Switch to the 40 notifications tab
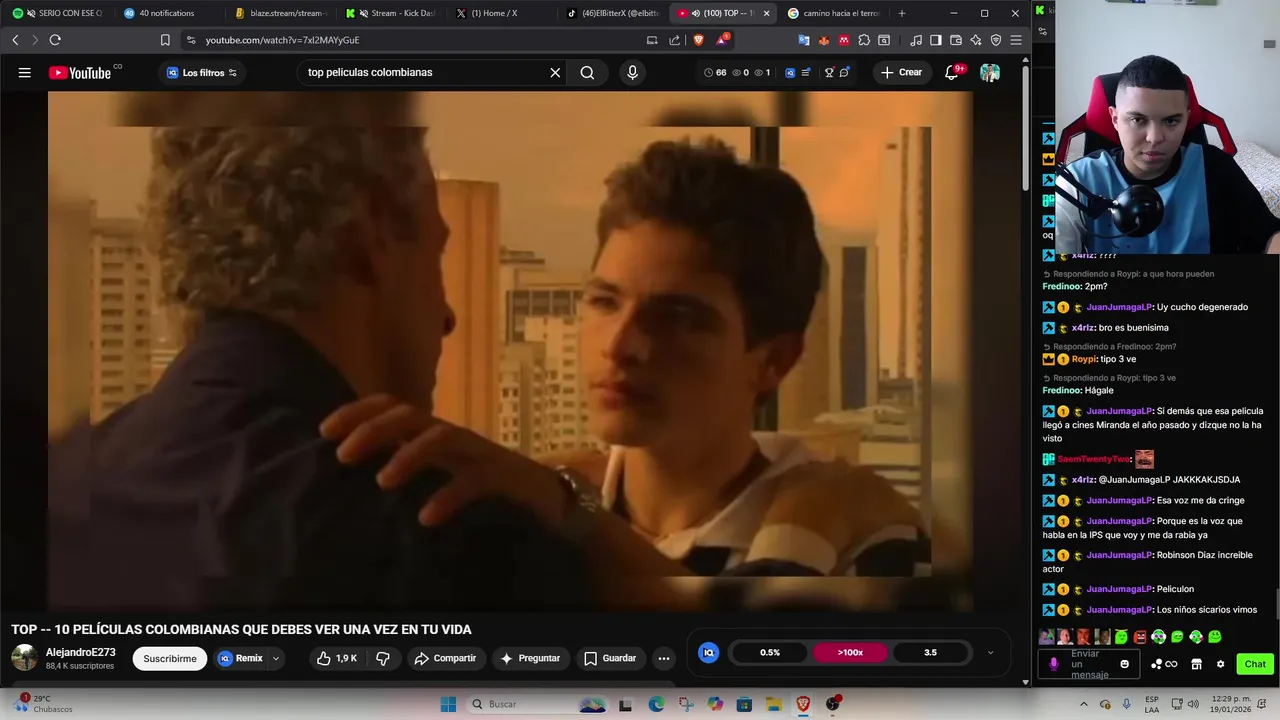1280x720 pixels. click(165, 13)
